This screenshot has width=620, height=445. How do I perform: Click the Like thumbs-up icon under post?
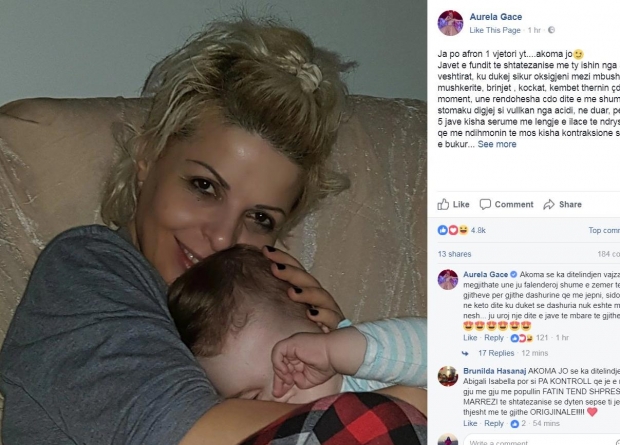click(443, 204)
